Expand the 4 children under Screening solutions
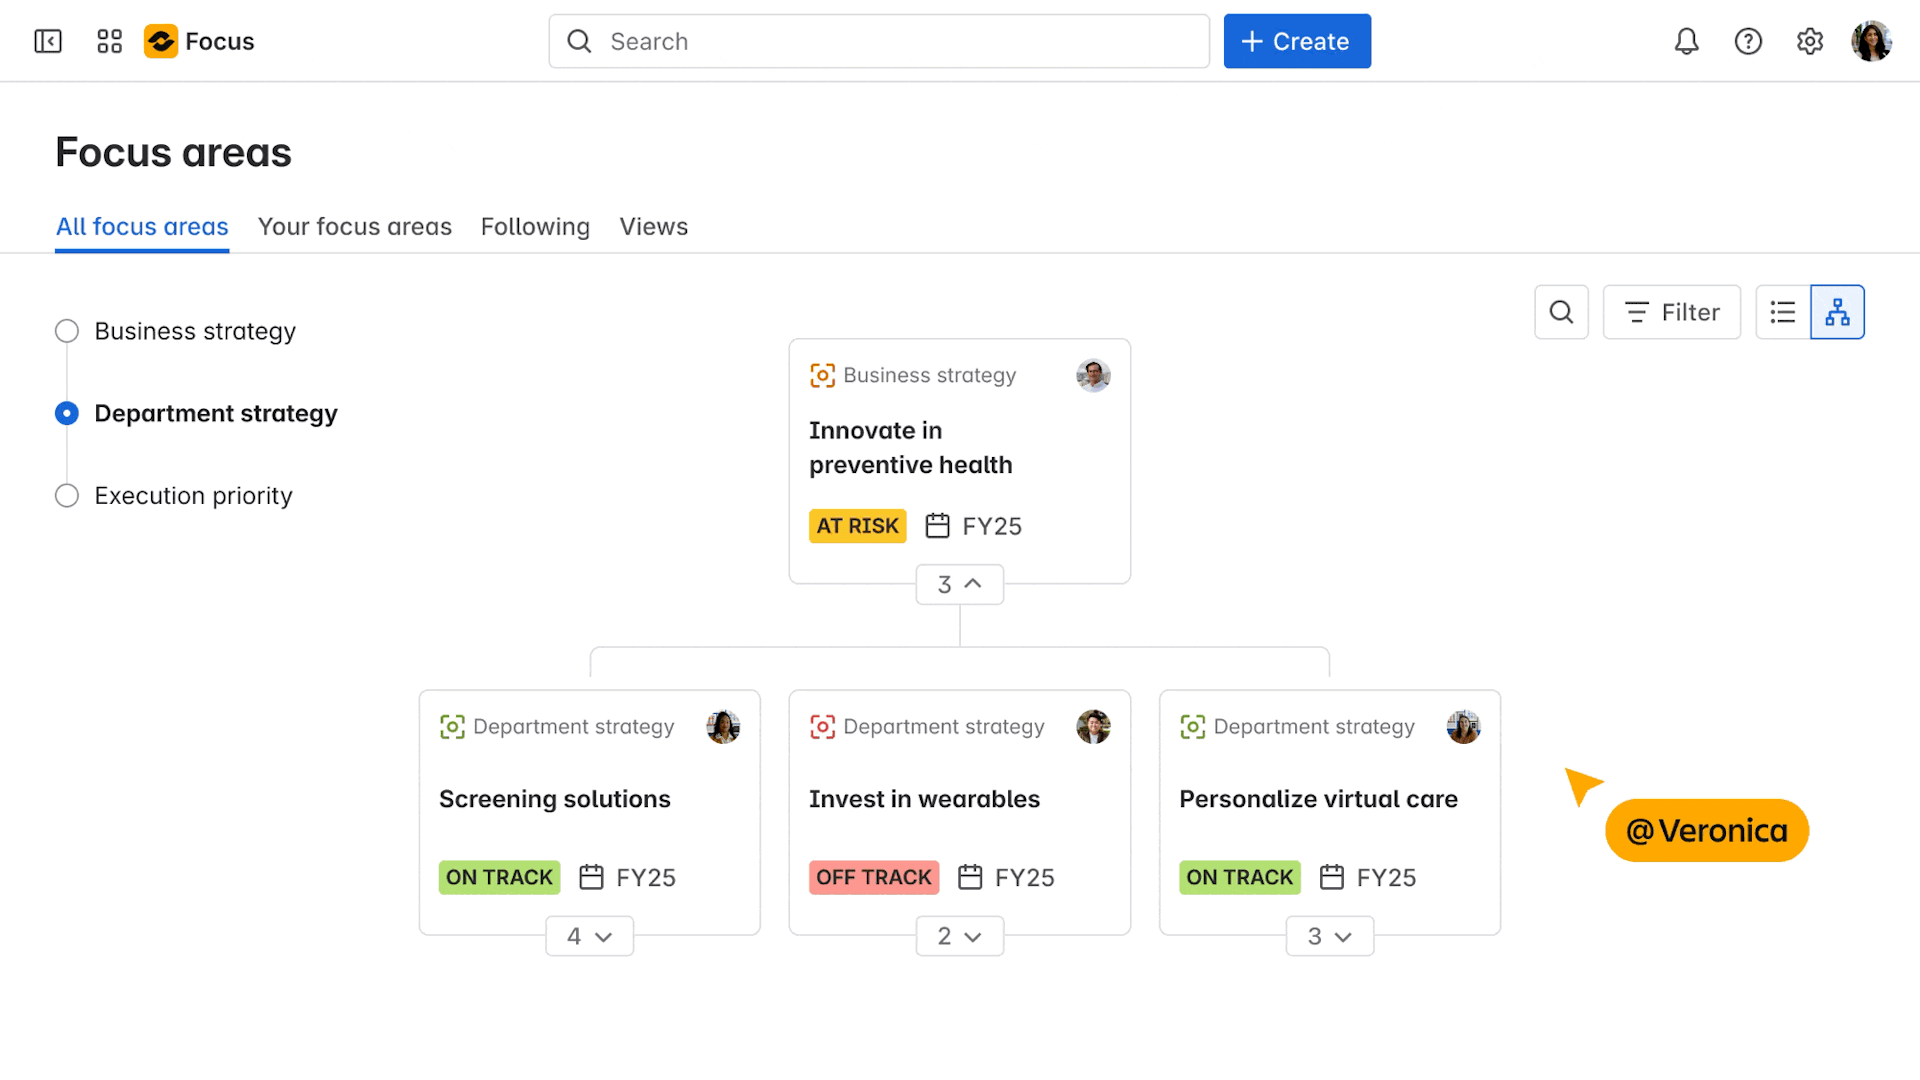Viewport: 1920px width, 1080px height. pos(589,936)
